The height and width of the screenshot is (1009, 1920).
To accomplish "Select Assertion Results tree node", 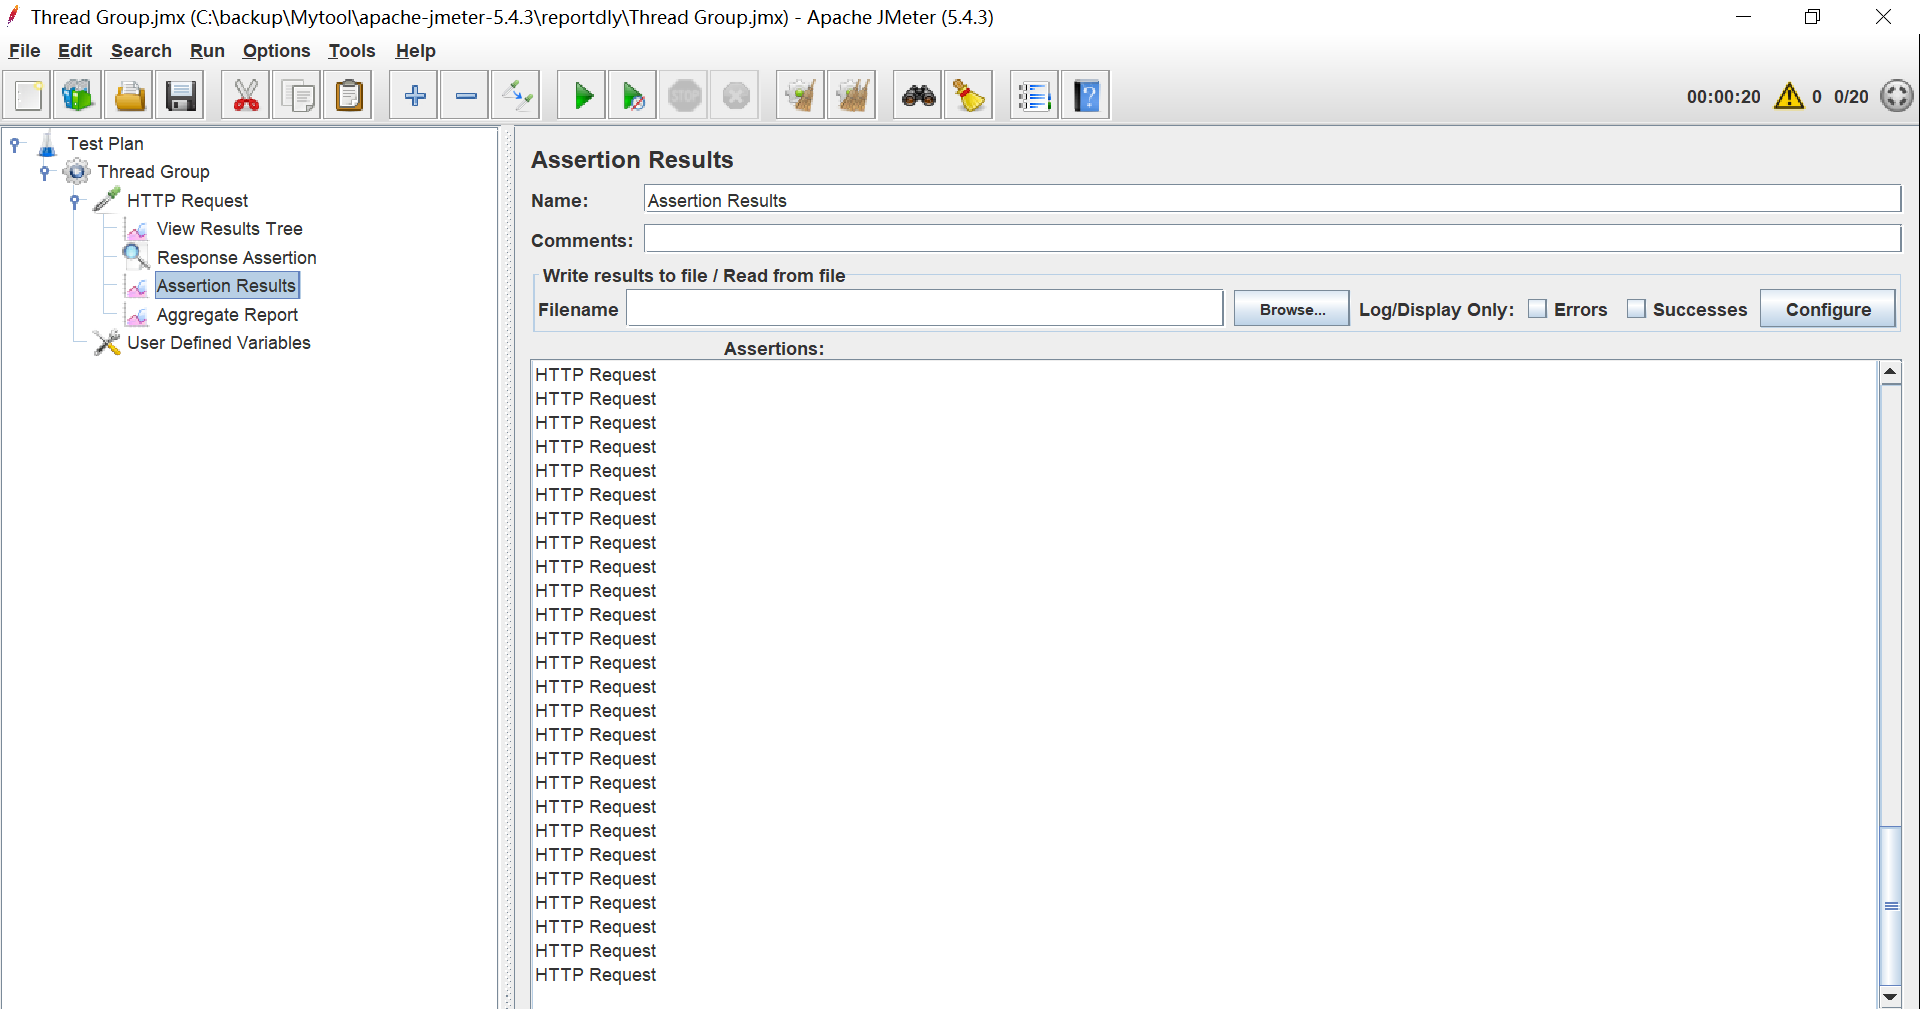I will tap(227, 286).
